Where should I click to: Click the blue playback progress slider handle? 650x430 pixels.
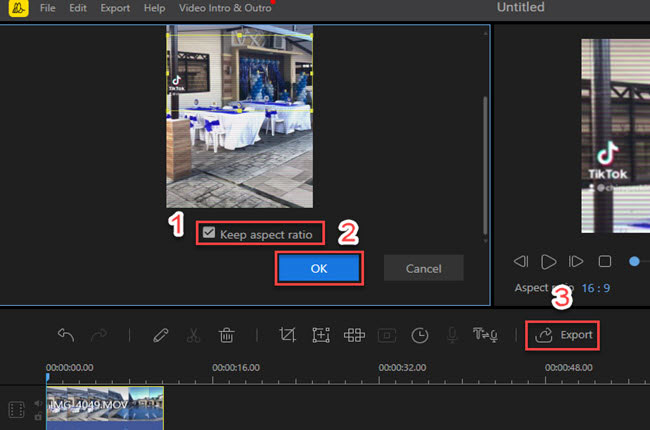pos(634,261)
